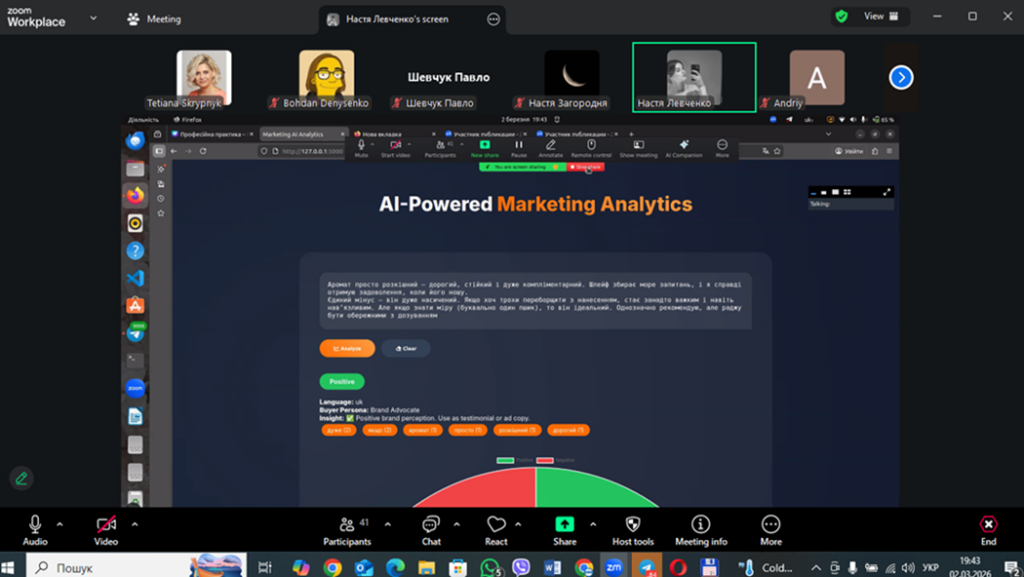Expand the Audio options arrow

60,523
